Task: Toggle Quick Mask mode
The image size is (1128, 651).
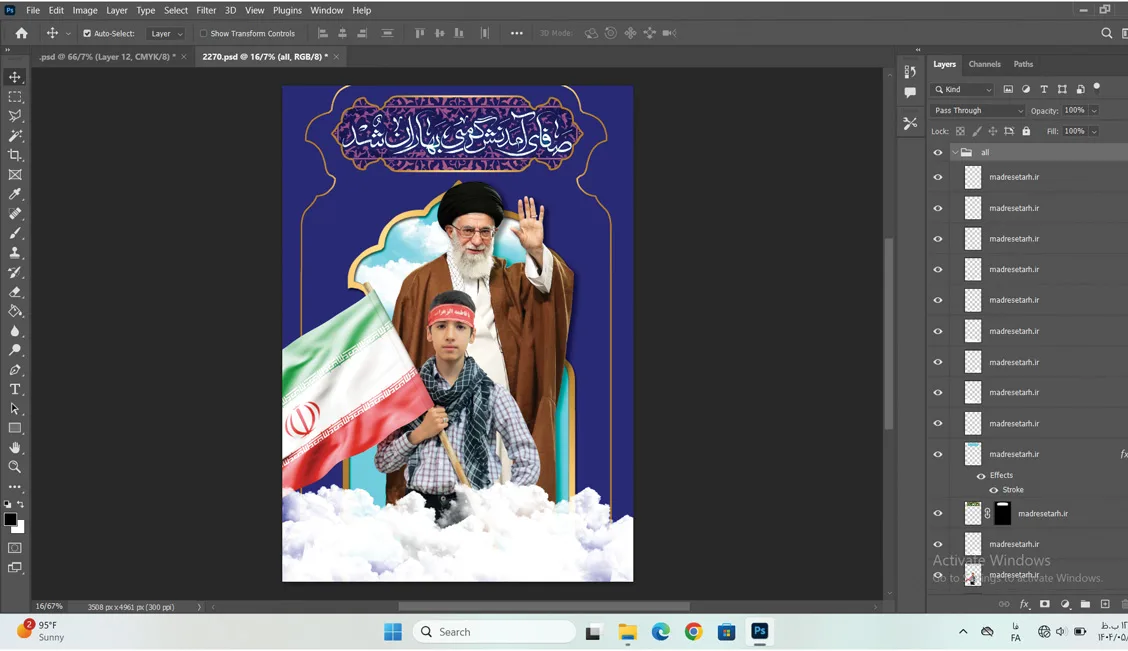Action: [x=14, y=548]
